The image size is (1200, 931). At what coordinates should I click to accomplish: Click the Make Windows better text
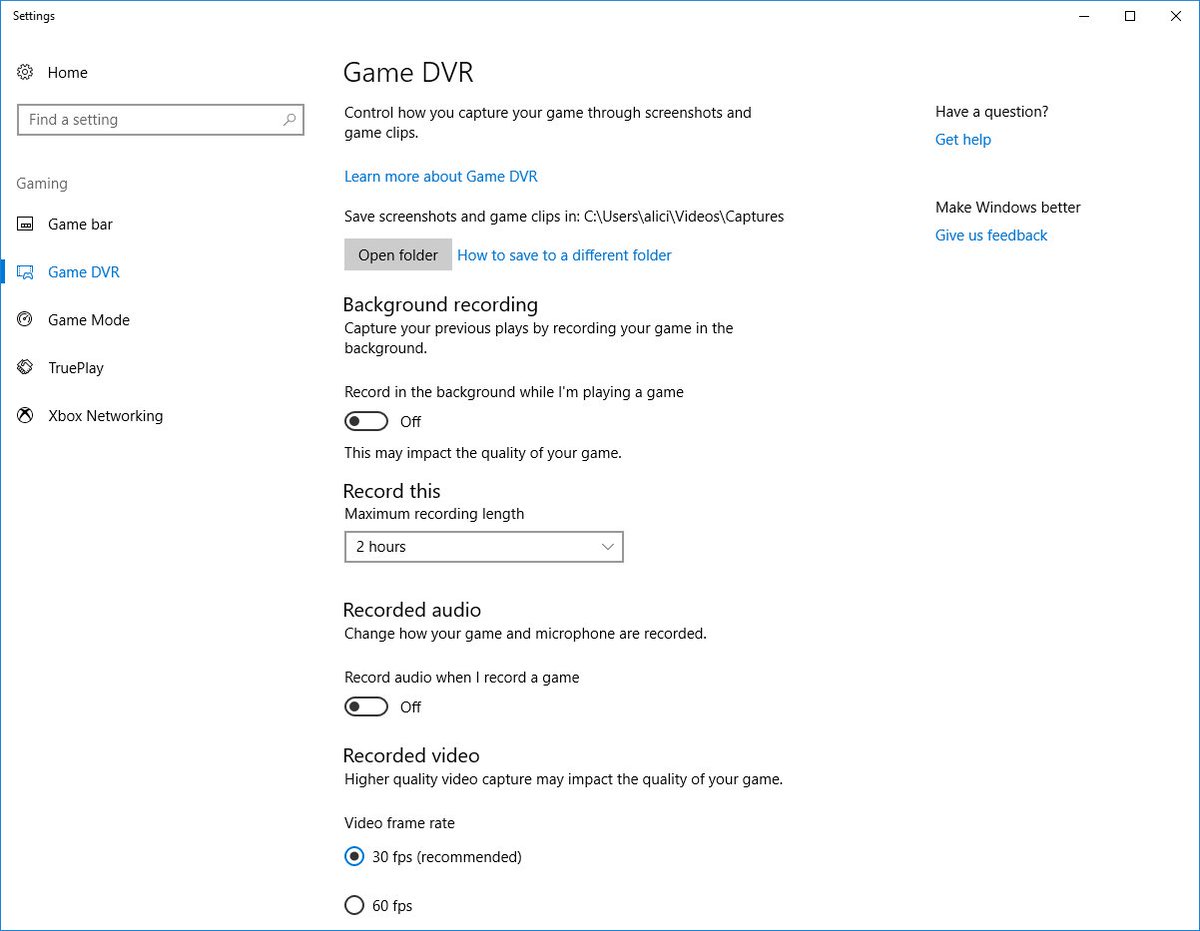1008,208
